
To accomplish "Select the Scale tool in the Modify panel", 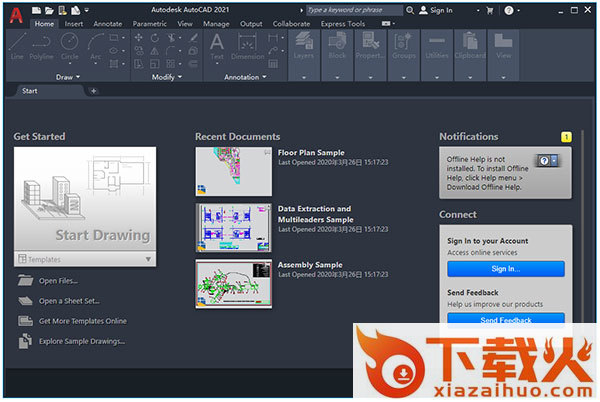I will [155, 64].
